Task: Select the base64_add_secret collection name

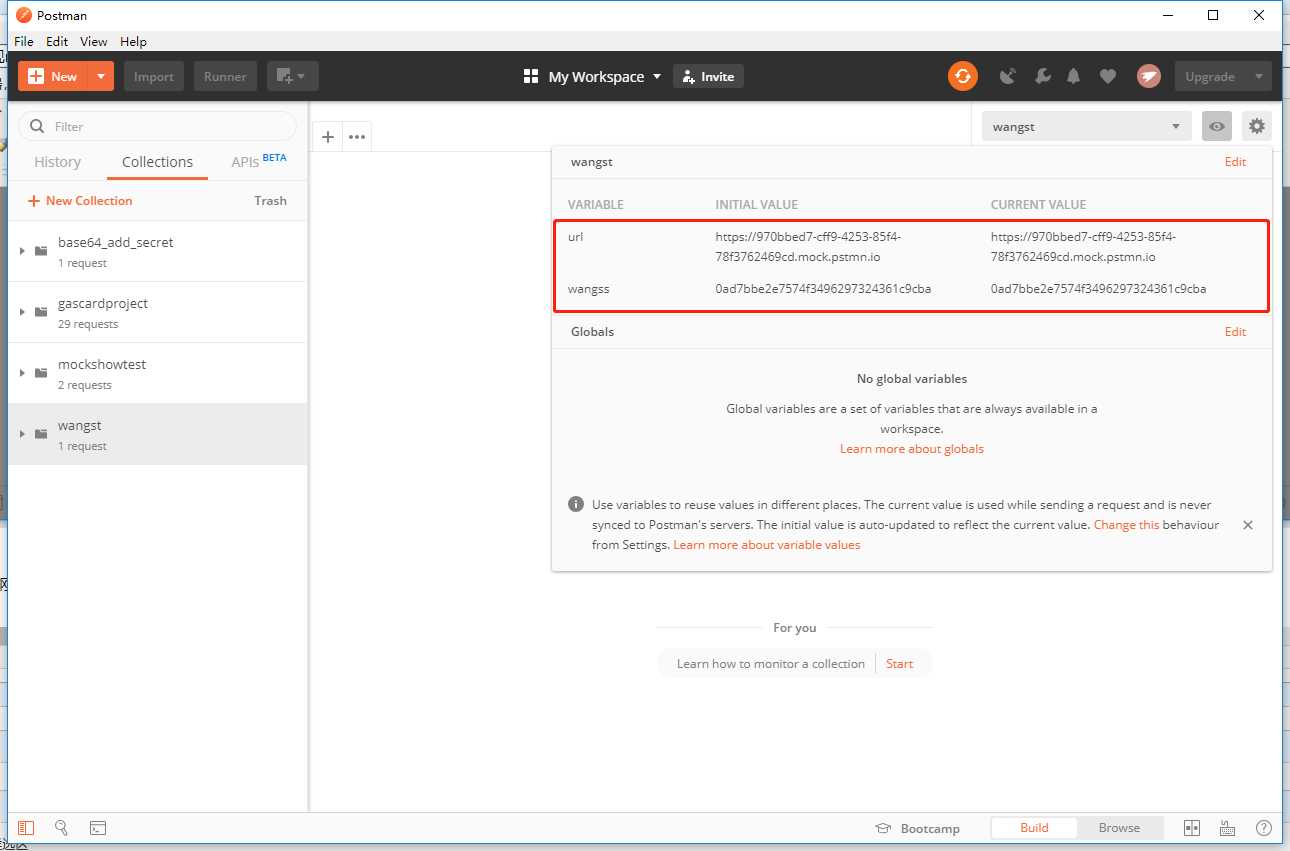Action: pyautogui.click(x=116, y=243)
